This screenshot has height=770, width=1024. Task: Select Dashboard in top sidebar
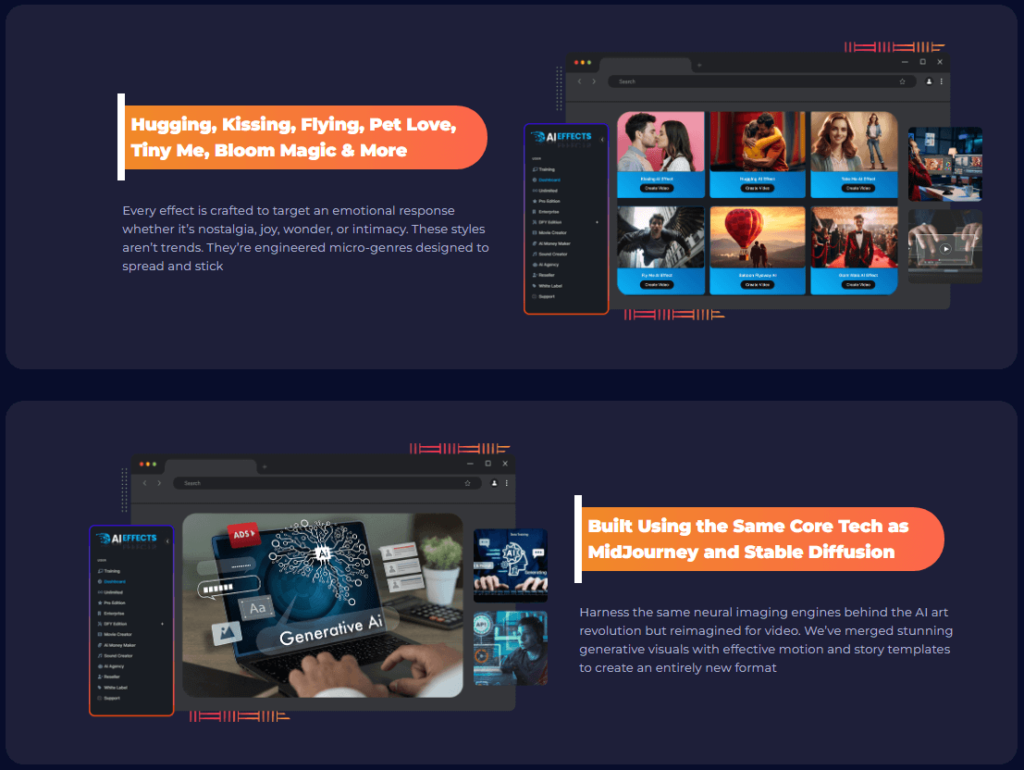click(547, 180)
